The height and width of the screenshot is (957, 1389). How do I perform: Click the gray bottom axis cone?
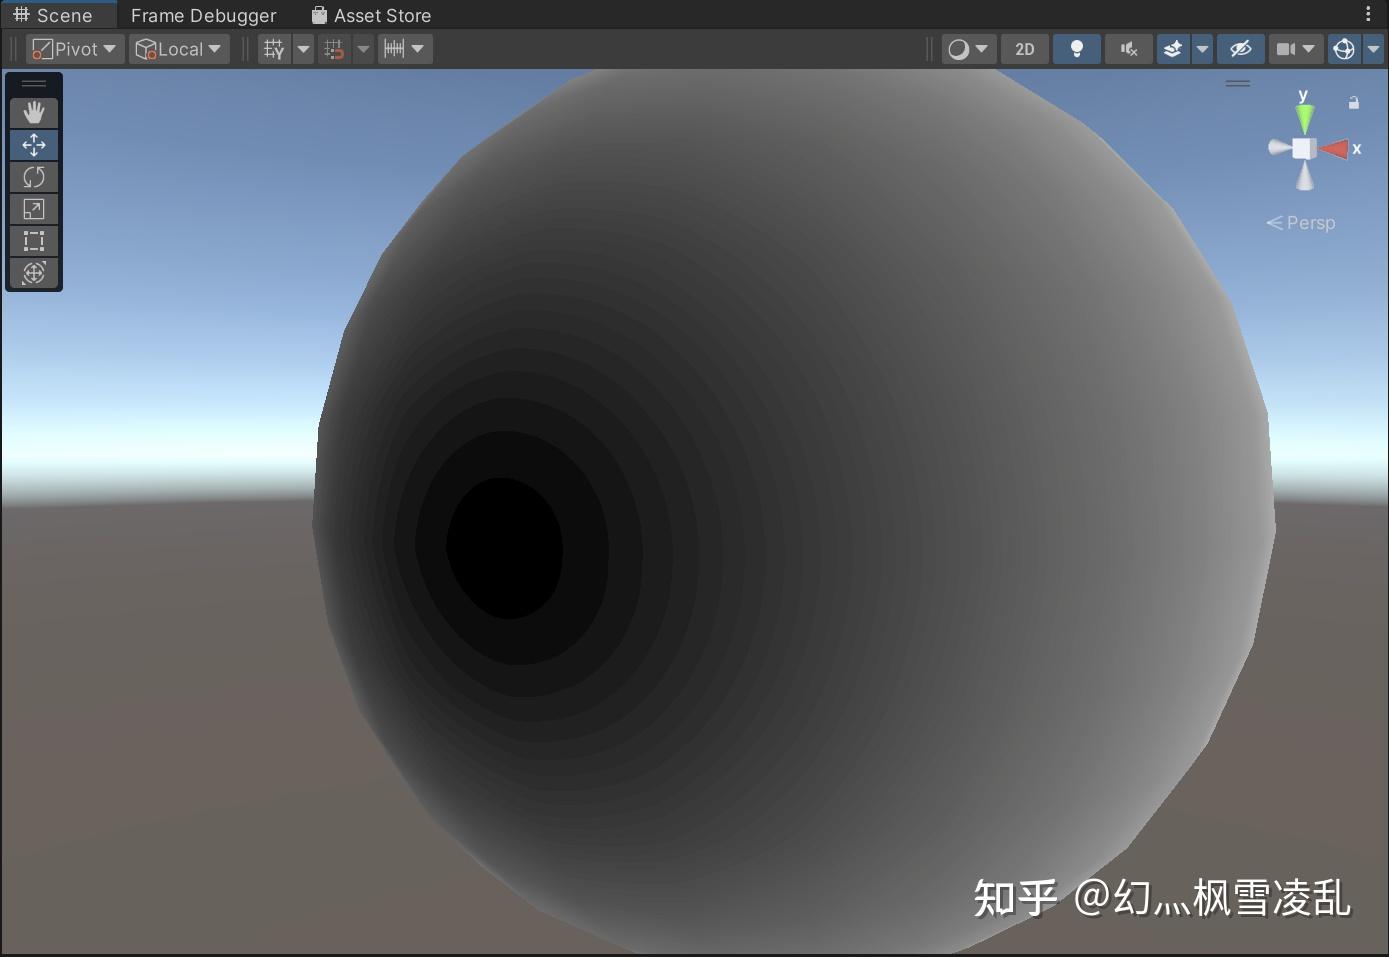1305,177
